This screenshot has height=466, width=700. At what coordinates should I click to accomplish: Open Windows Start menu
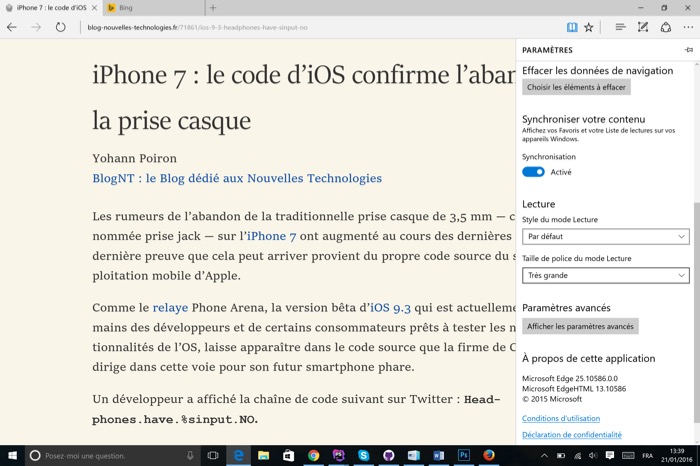click(x=11, y=455)
